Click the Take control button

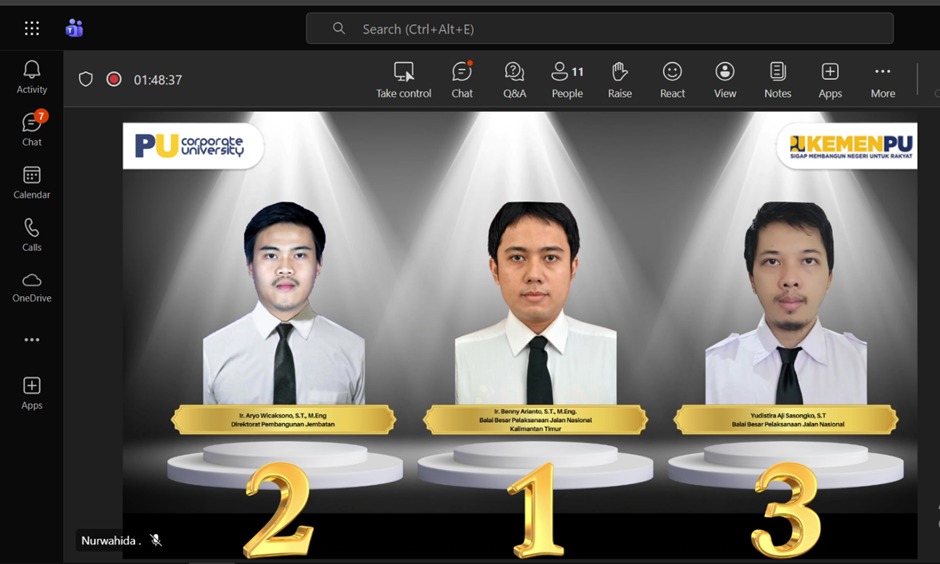[404, 79]
